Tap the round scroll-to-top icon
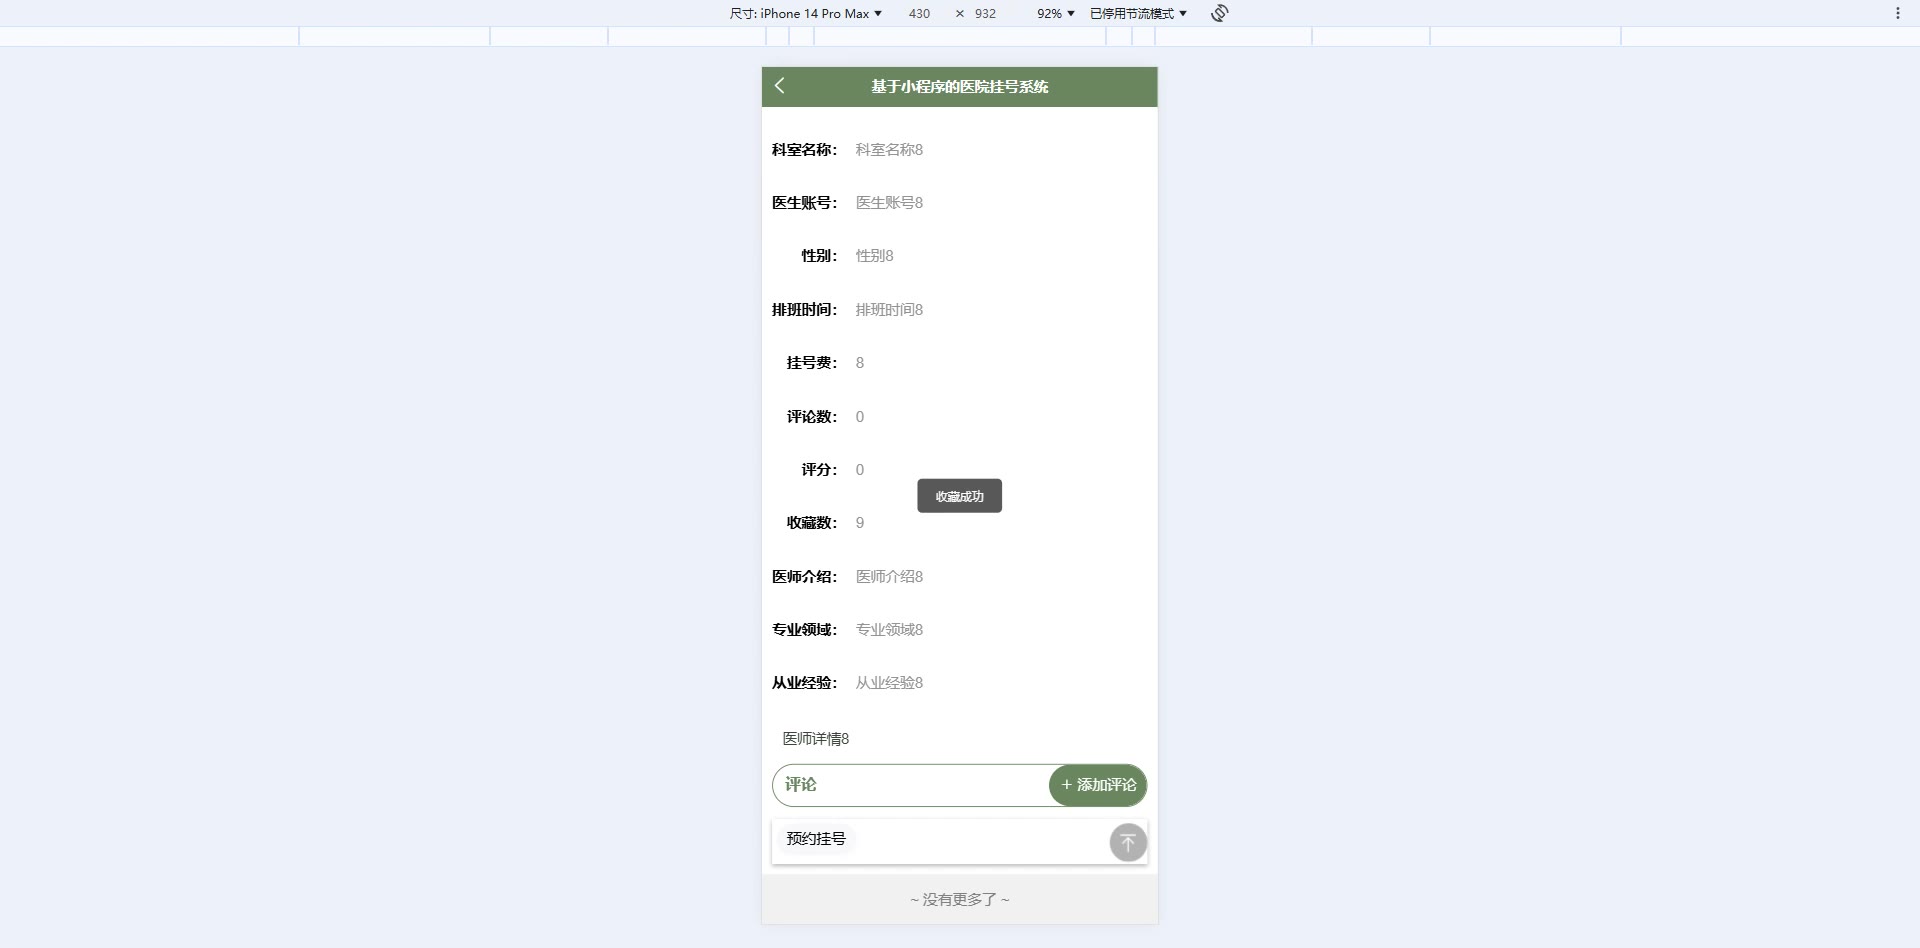This screenshot has width=1920, height=948. 1128,842
